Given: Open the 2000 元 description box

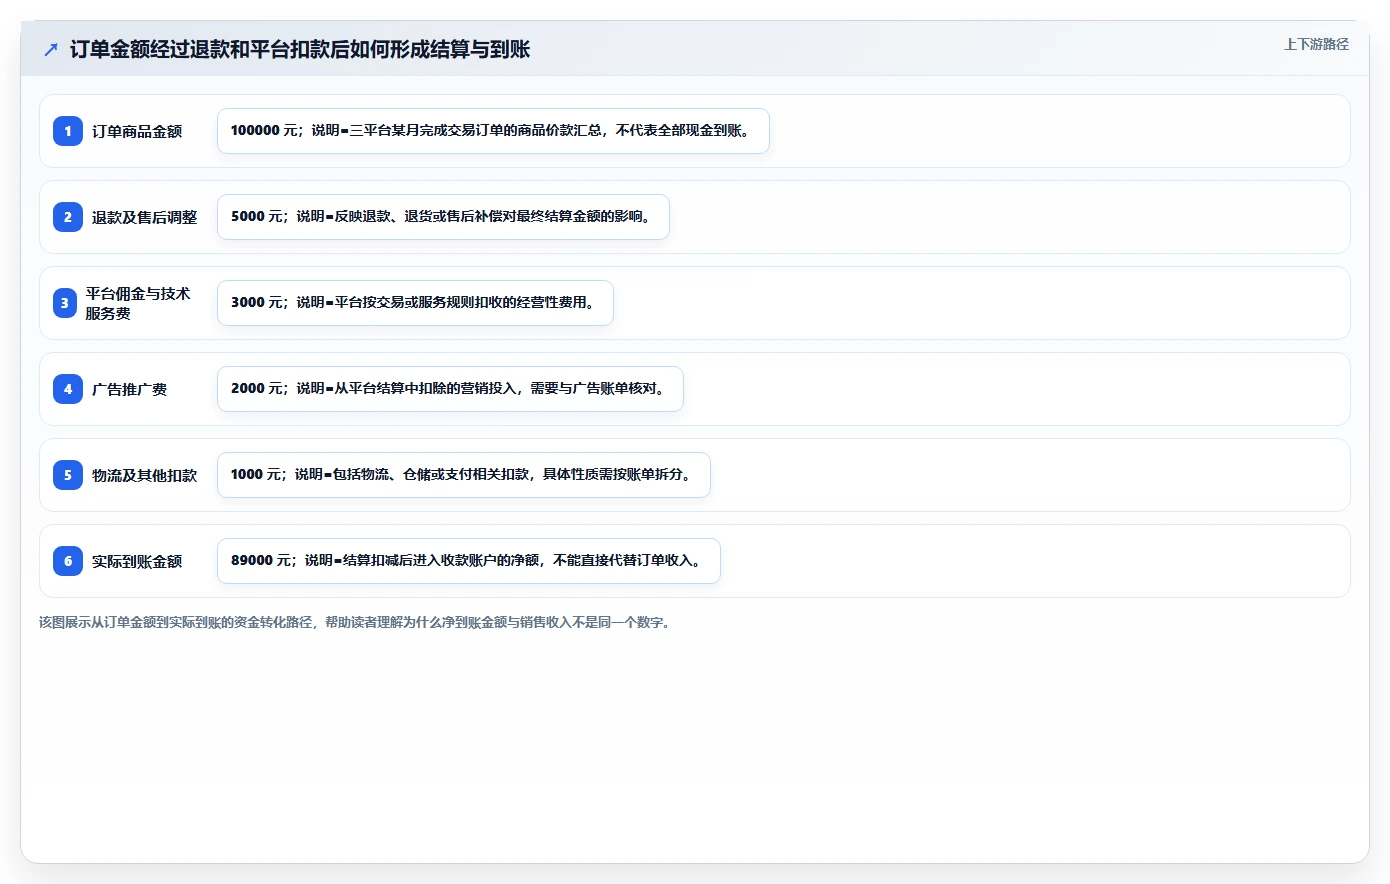Looking at the screenshot, I should (x=450, y=389).
